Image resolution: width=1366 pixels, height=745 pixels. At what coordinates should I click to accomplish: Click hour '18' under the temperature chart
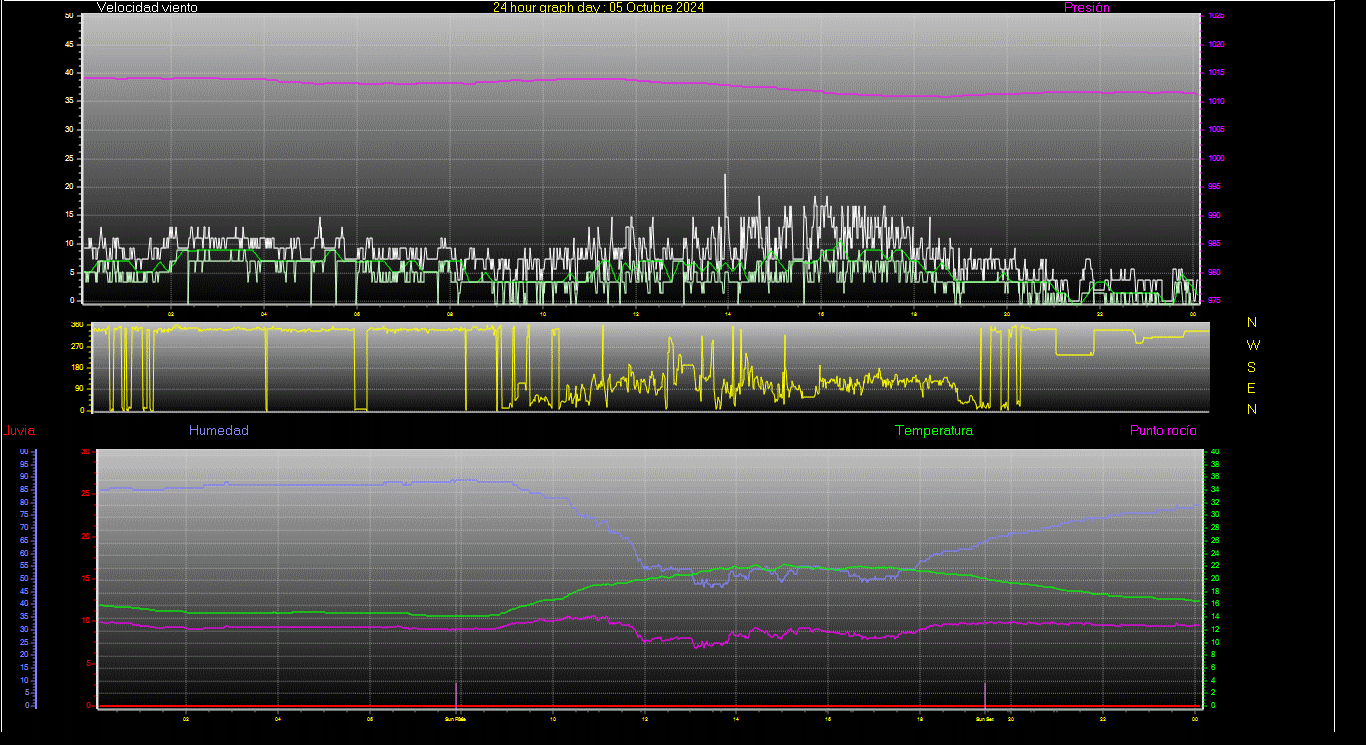point(919,718)
